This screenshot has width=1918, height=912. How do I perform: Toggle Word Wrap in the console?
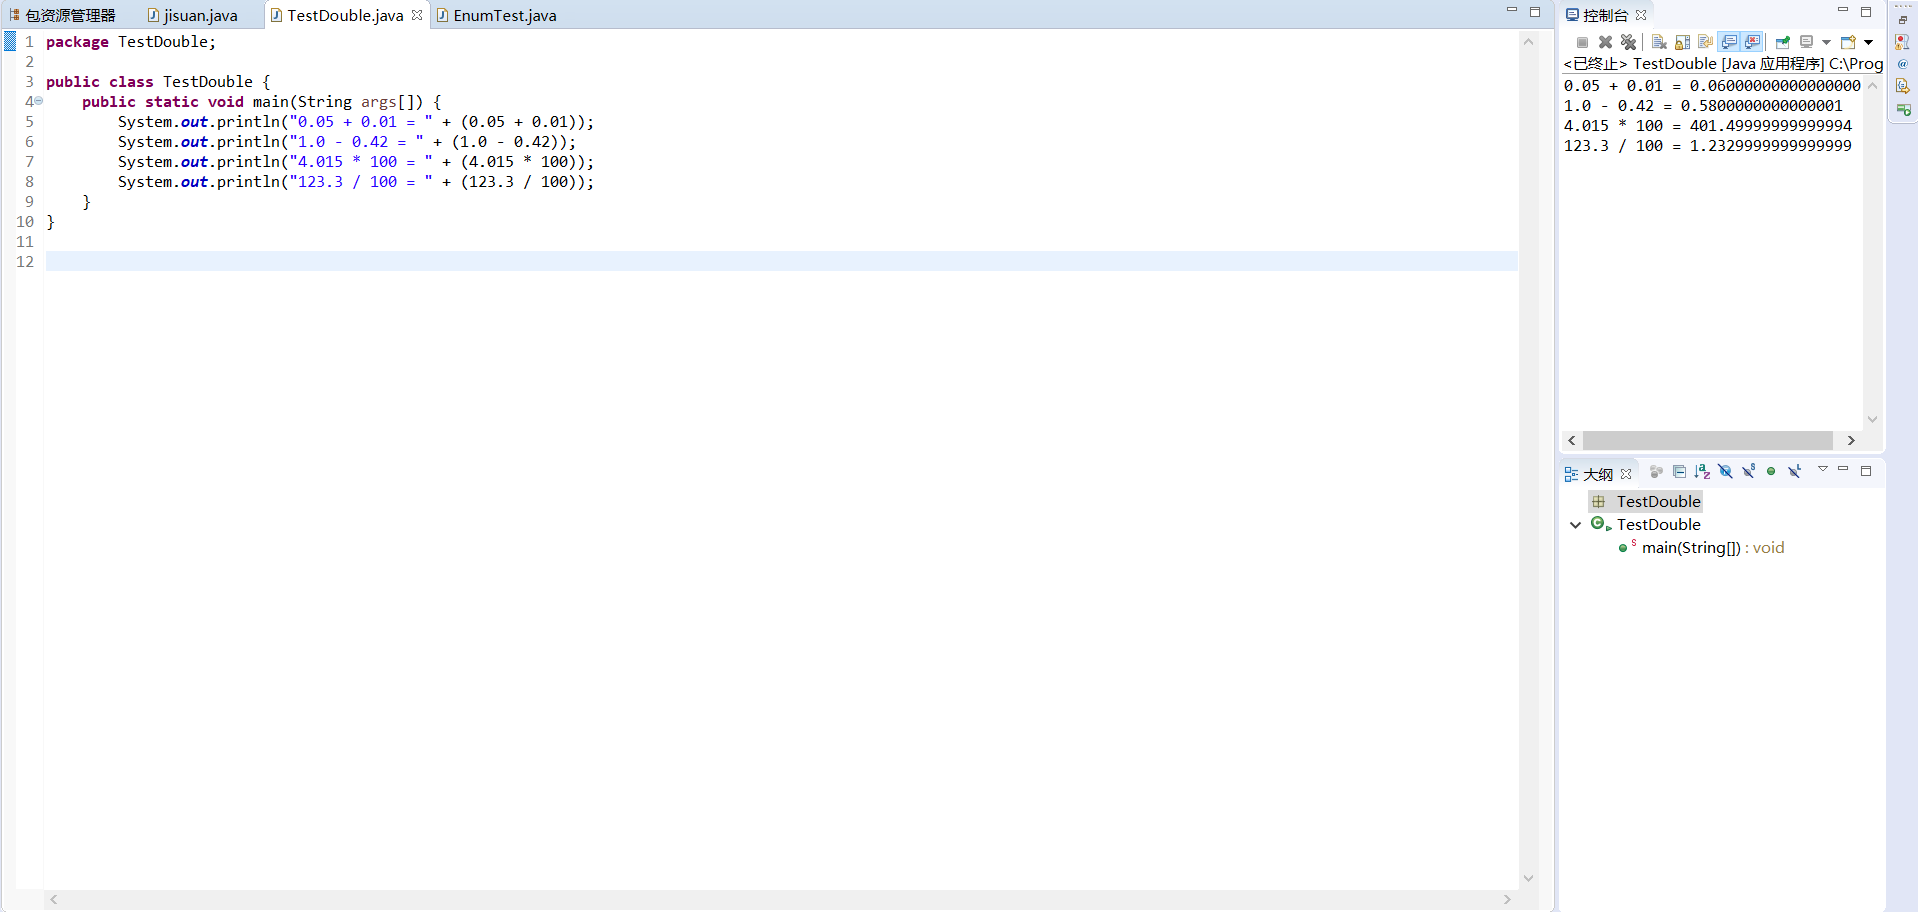(1705, 42)
